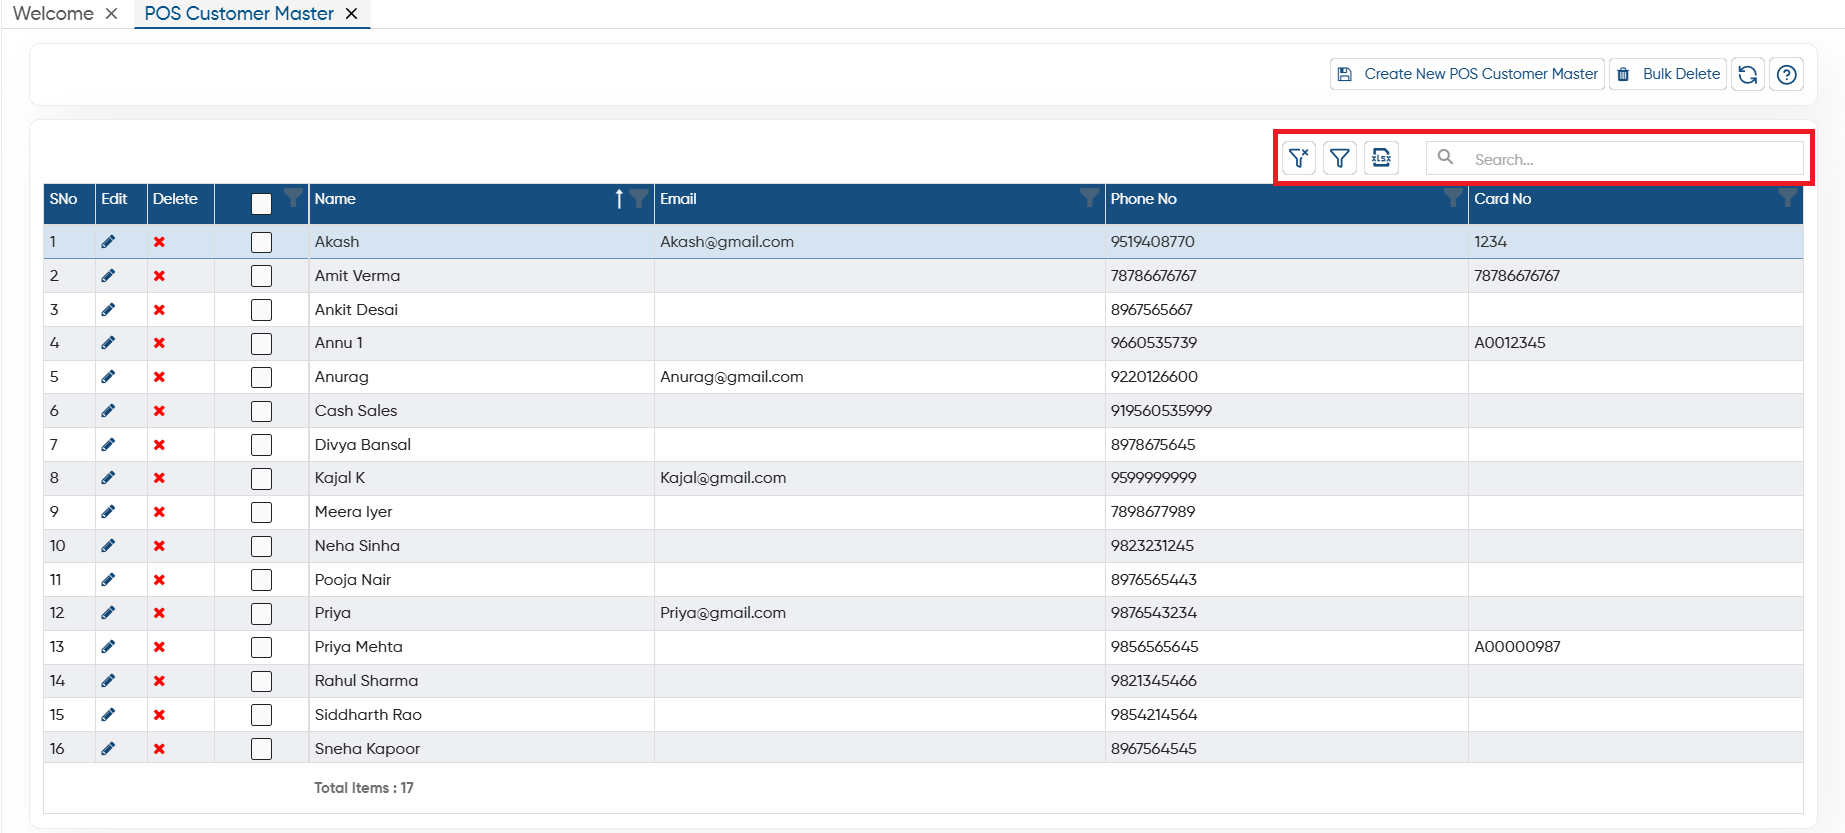
Task: Open the help question mark icon
Action: click(x=1787, y=74)
